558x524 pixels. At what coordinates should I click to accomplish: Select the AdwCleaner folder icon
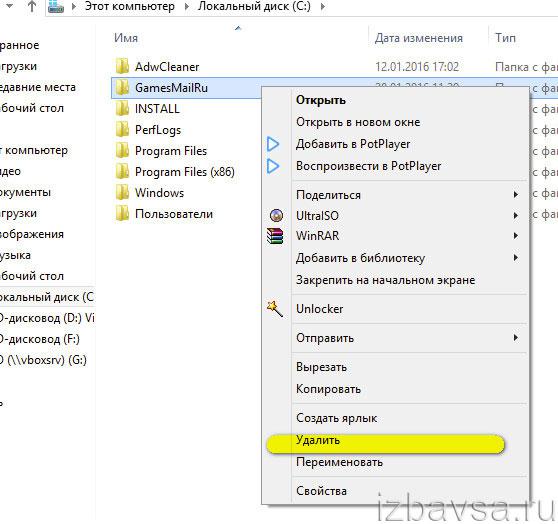coord(122,67)
